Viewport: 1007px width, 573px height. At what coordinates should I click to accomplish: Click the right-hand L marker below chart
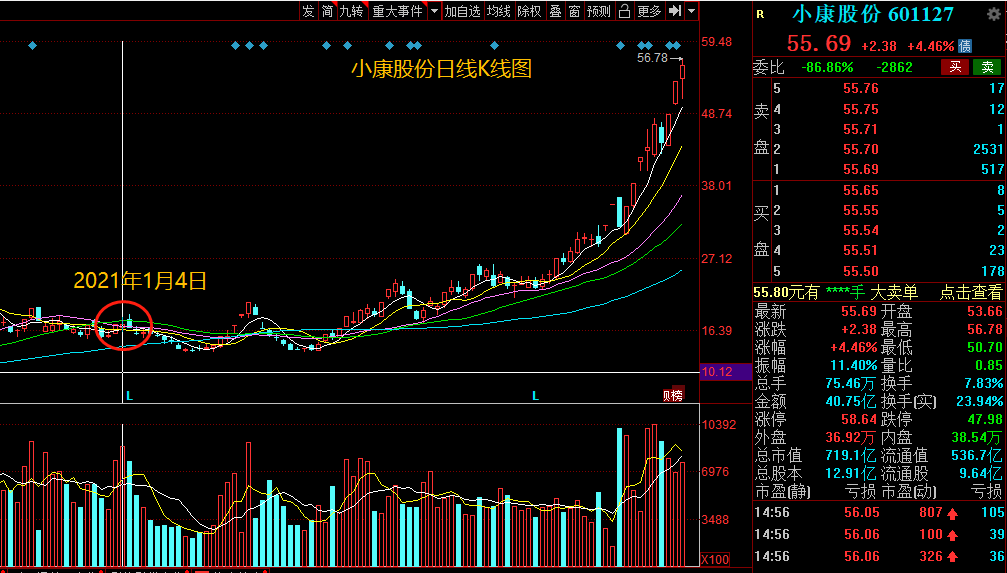pos(535,396)
